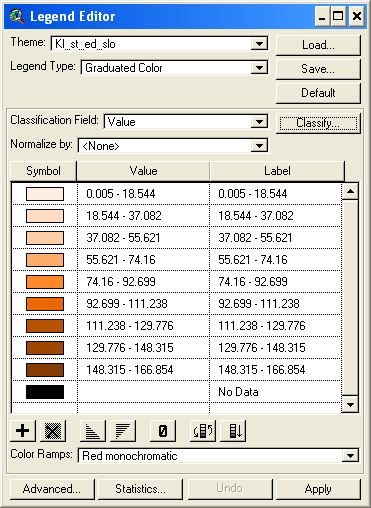Select the black No Data swatch
This screenshot has height=508, width=371.
pyautogui.click(x=45, y=392)
